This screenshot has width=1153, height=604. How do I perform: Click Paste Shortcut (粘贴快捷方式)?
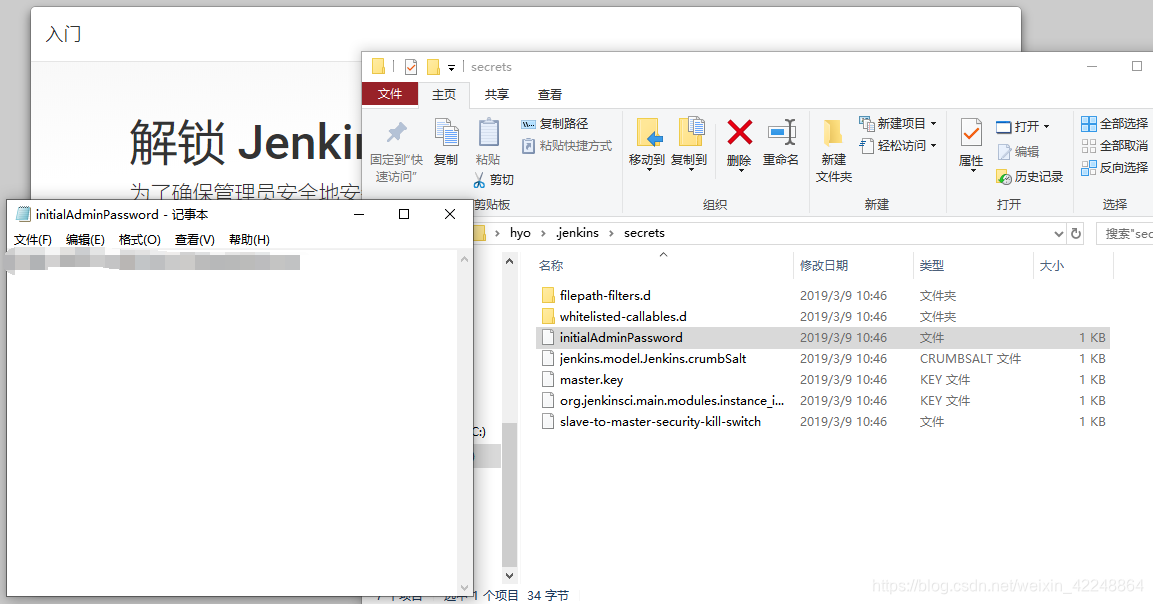pyautogui.click(x=566, y=146)
